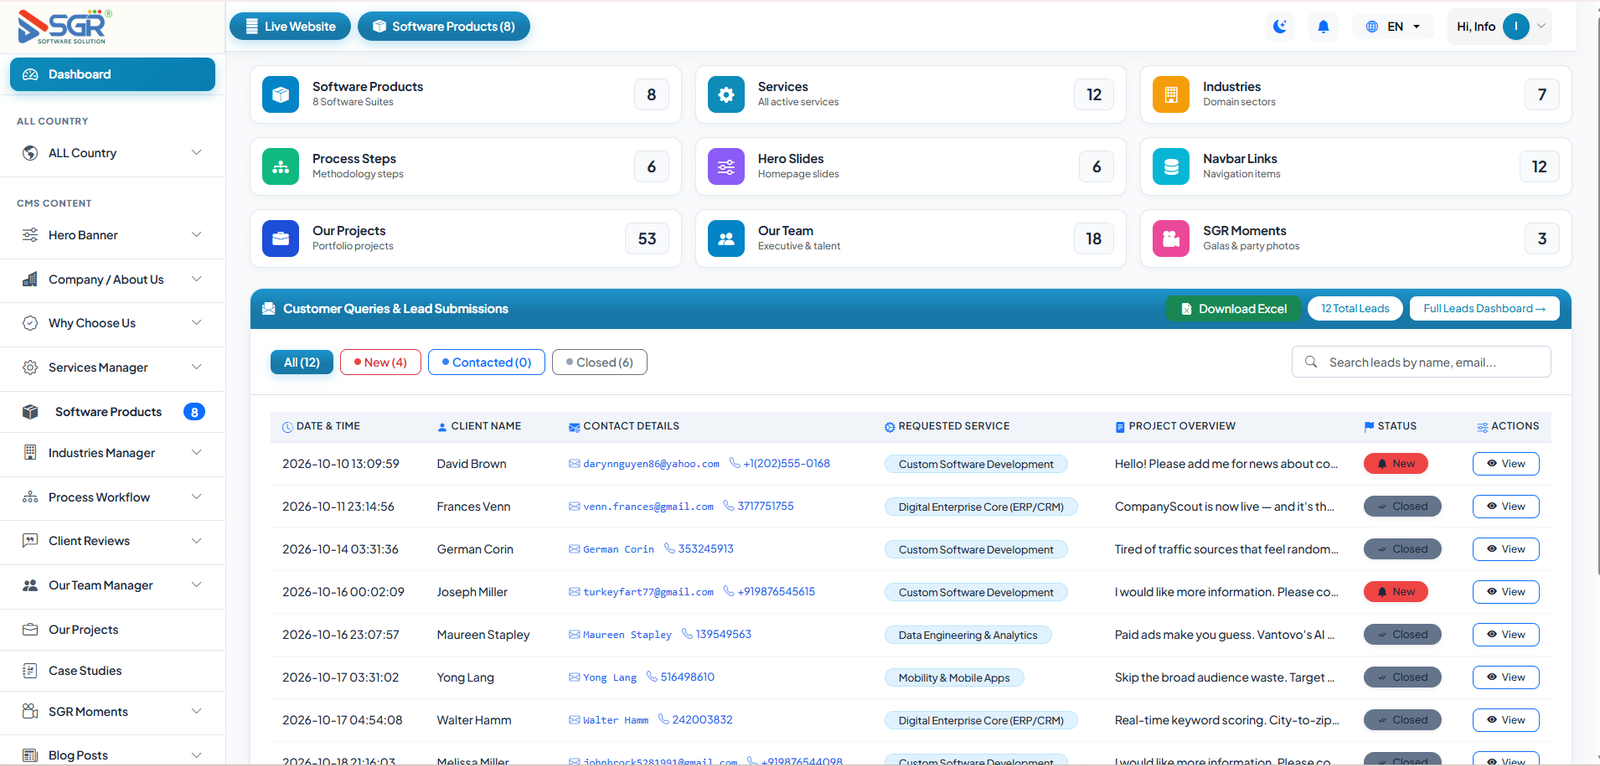Expand Company / About Us section
1600x766 pixels.
coord(112,279)
